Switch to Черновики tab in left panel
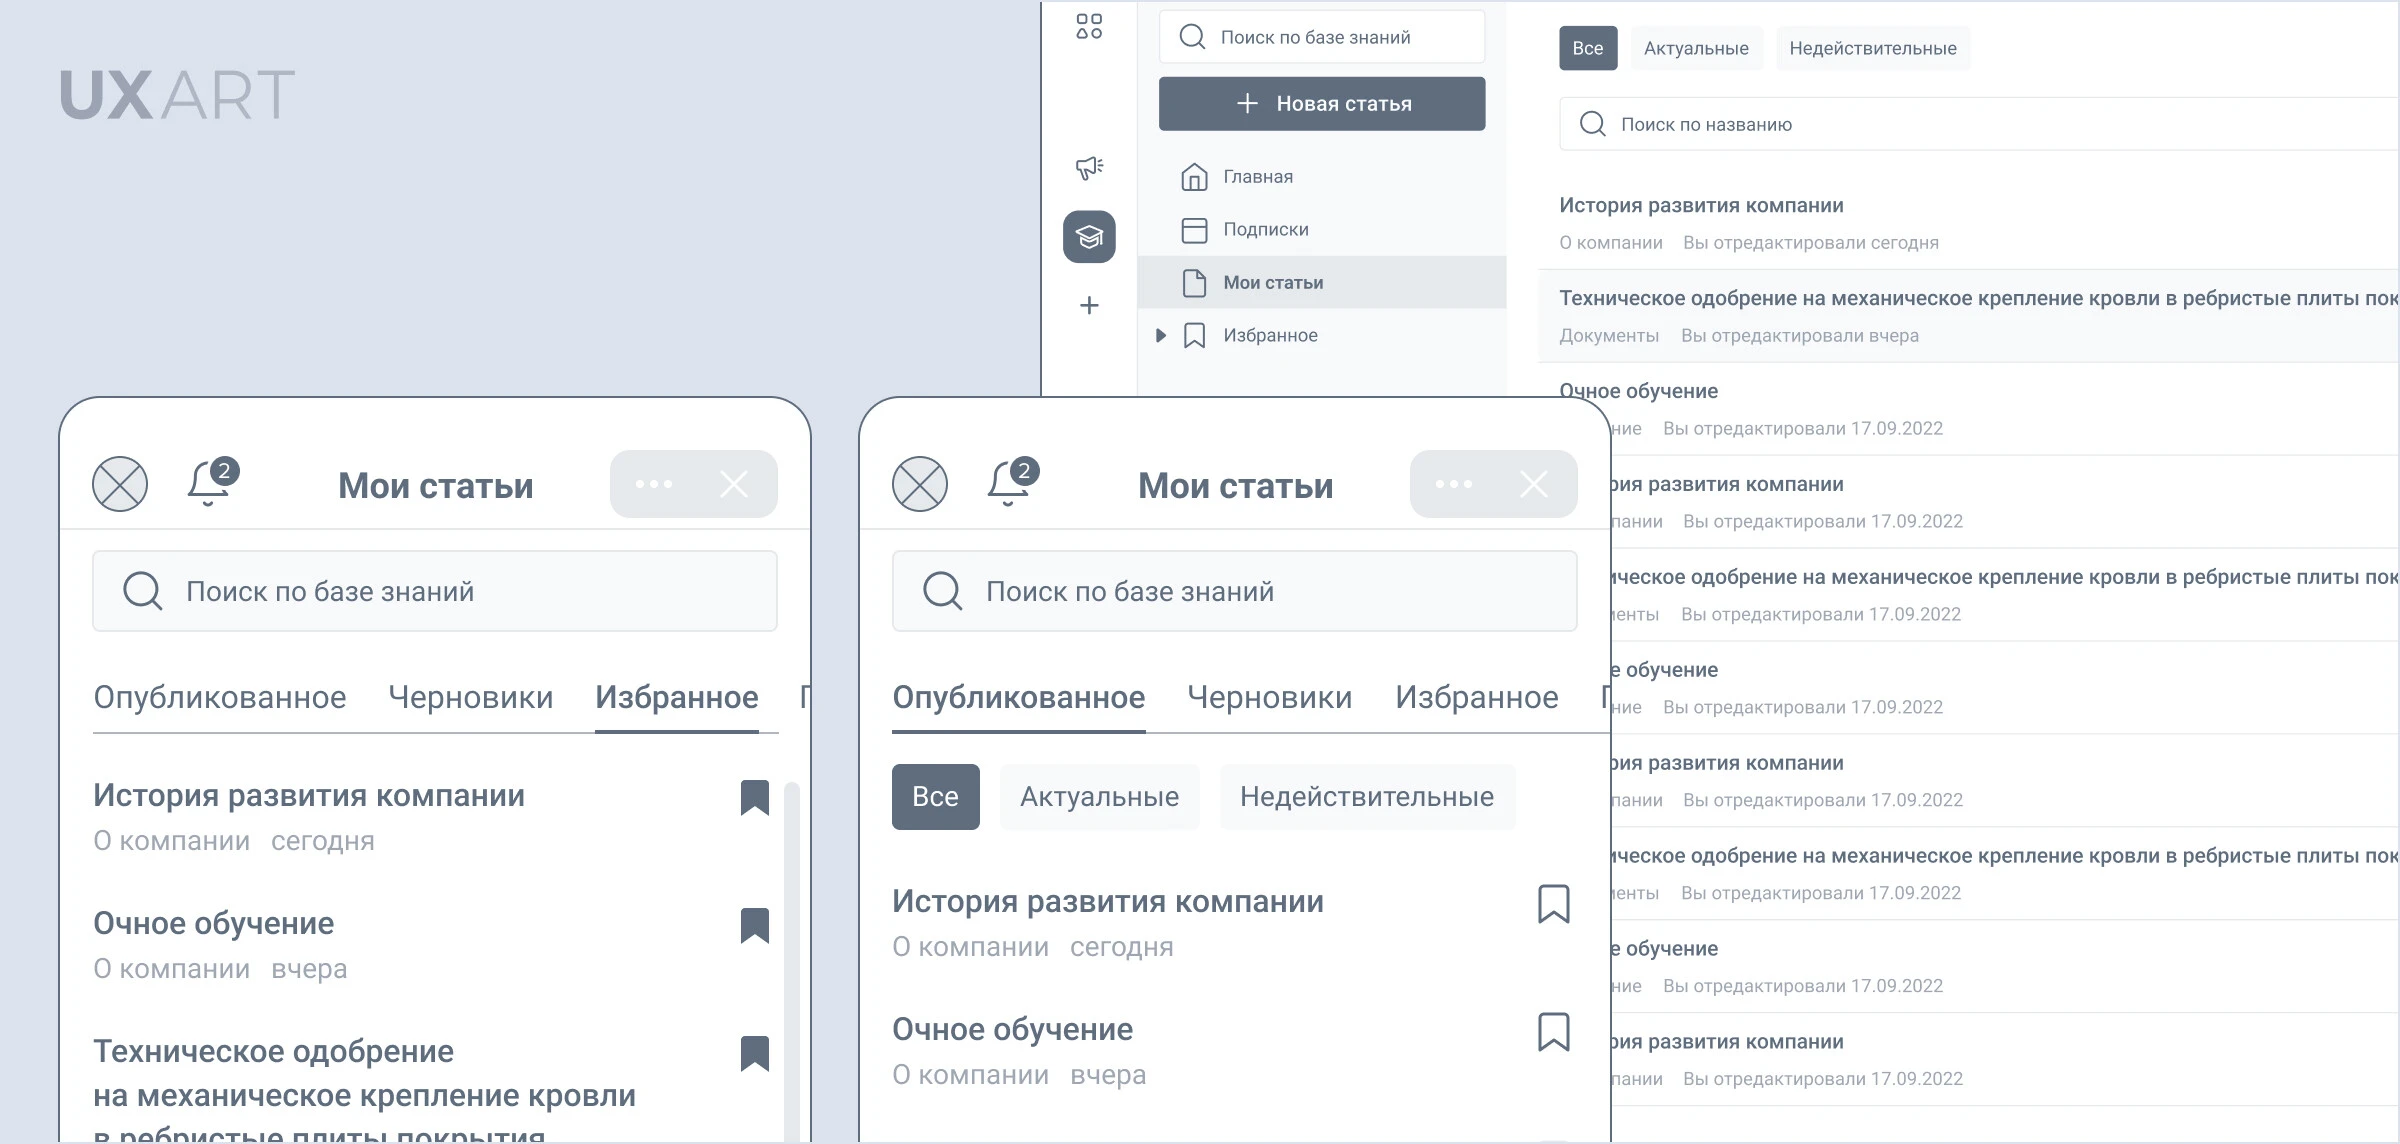 click(470, 697)
